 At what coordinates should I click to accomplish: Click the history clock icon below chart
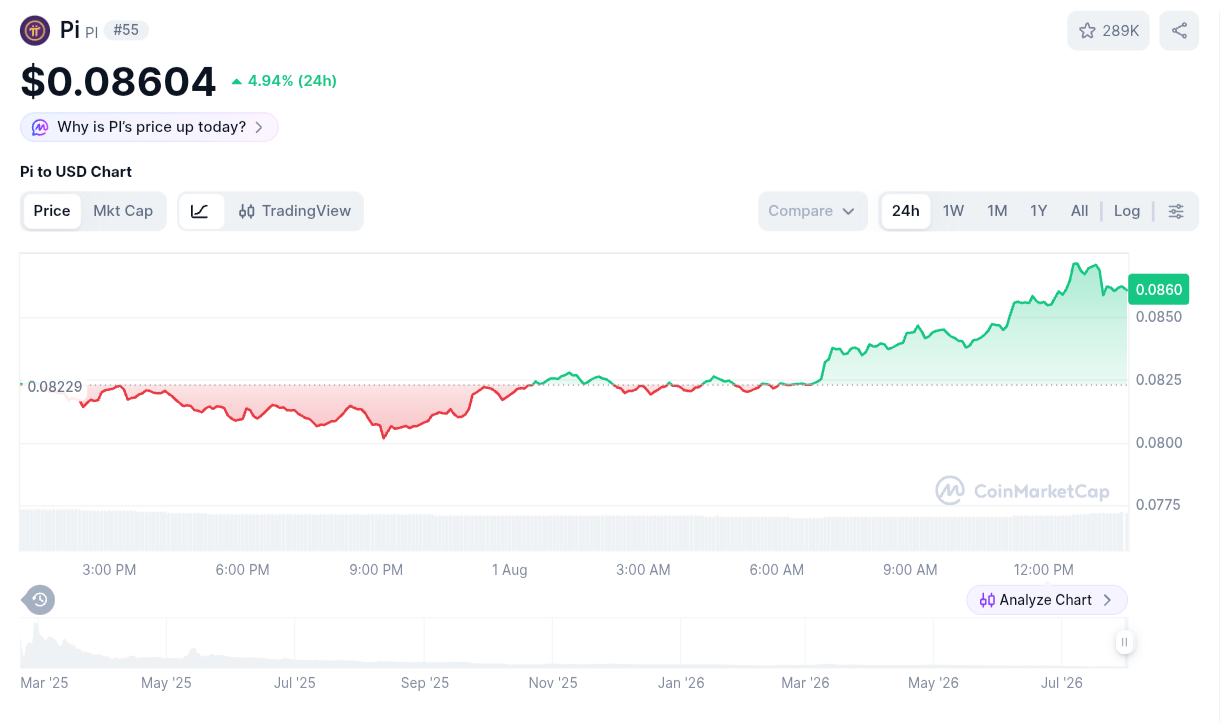(39, 600)
